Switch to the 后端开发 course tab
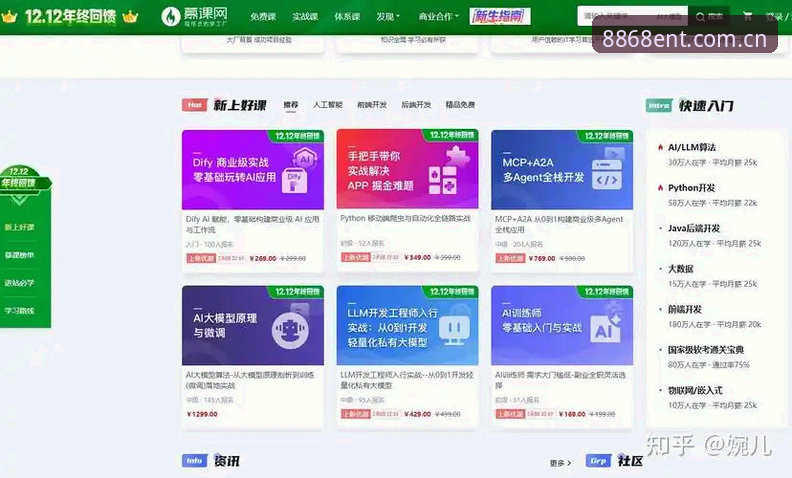792x478 pixels. pos(416,105)
